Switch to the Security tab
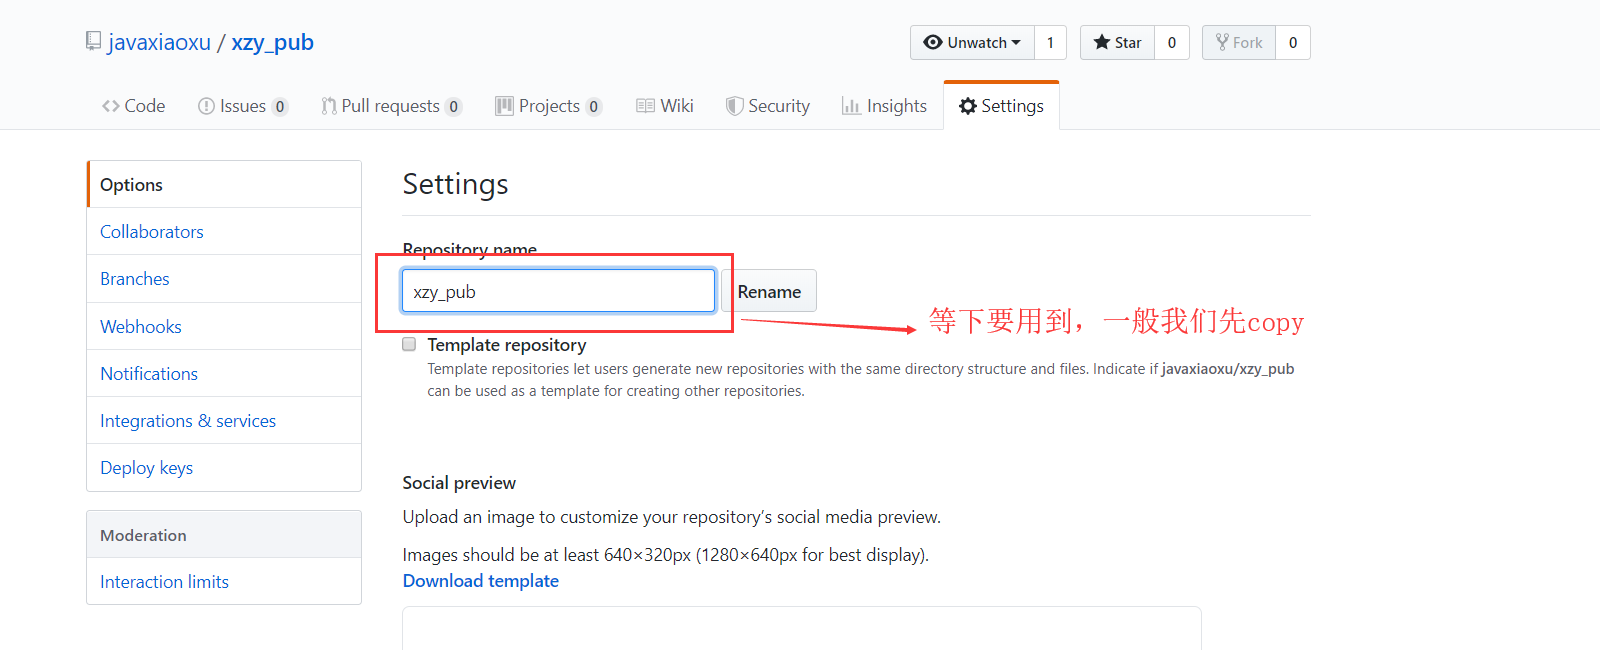1600x650 pixels. point(768,106)
